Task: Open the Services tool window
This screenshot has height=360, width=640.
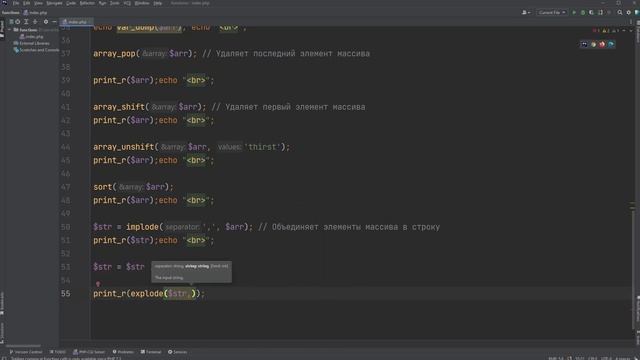Action: tap(178, 352)
